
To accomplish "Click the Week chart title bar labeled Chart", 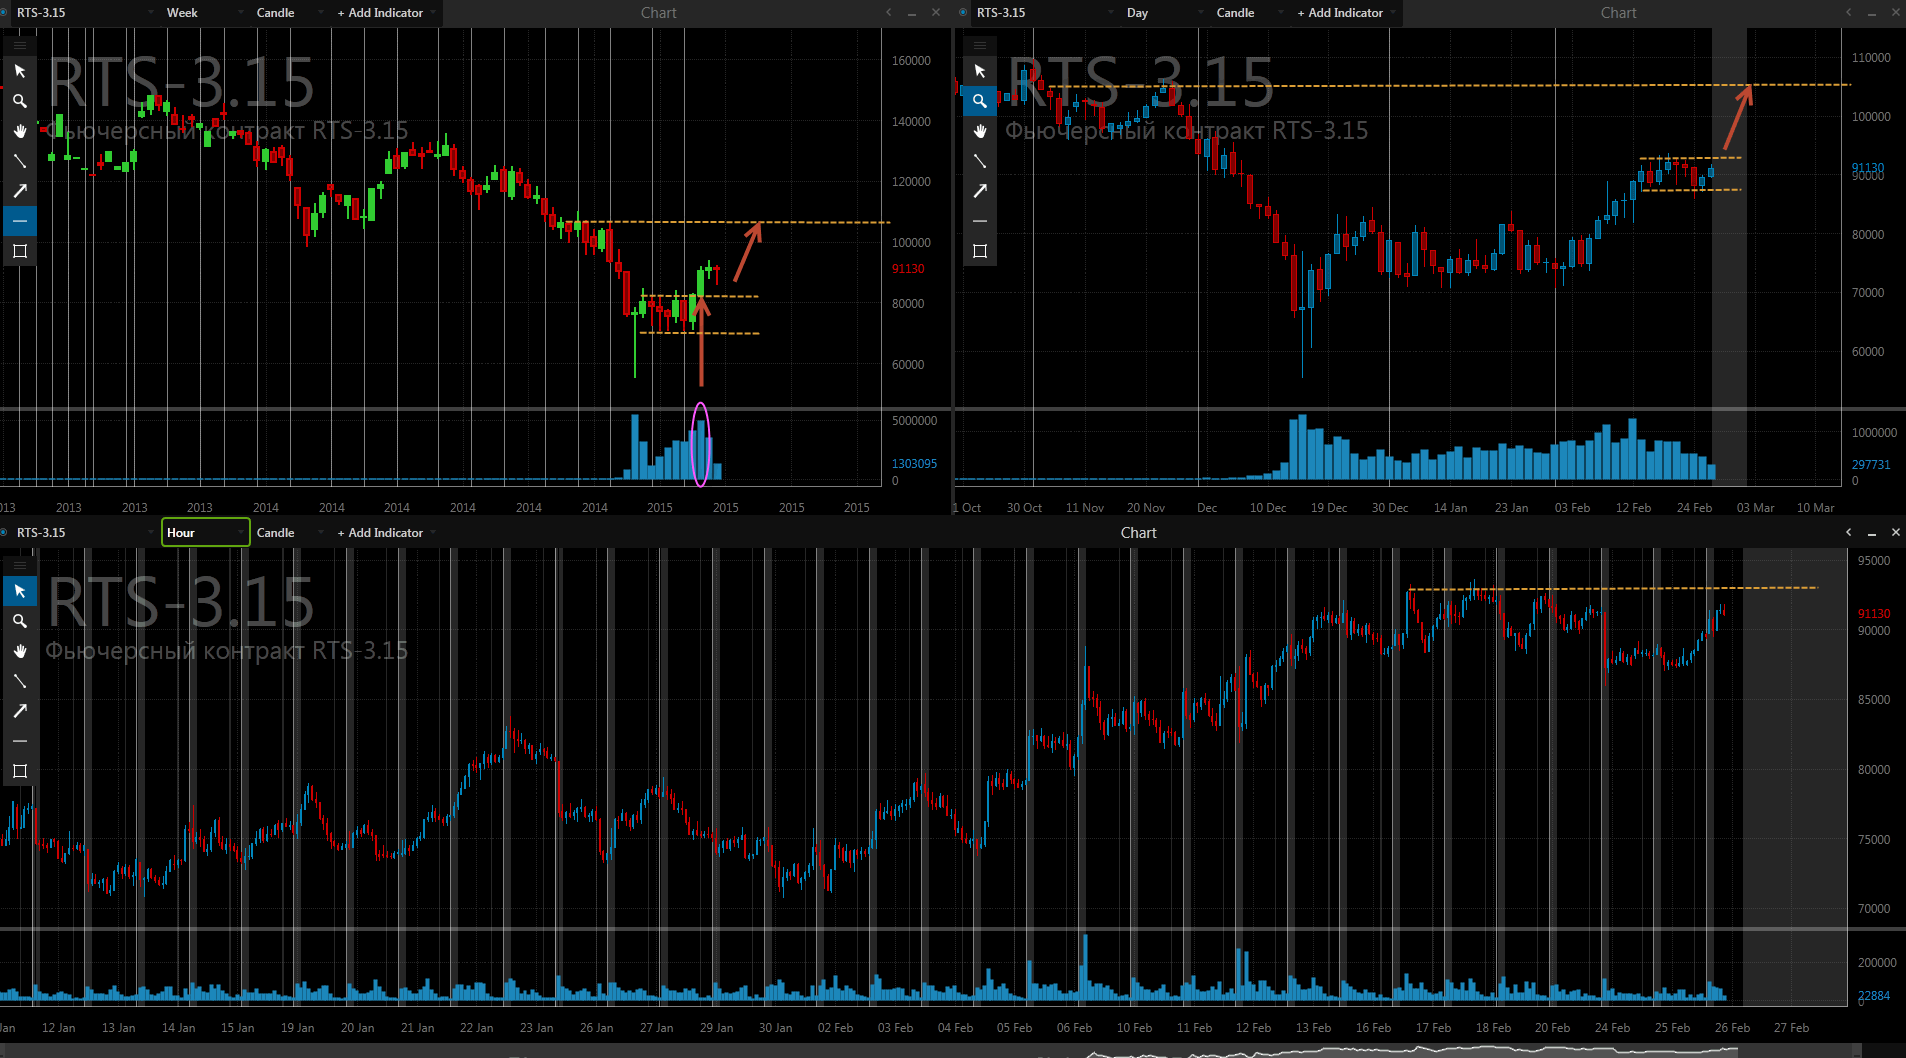I will pos(659,13).
